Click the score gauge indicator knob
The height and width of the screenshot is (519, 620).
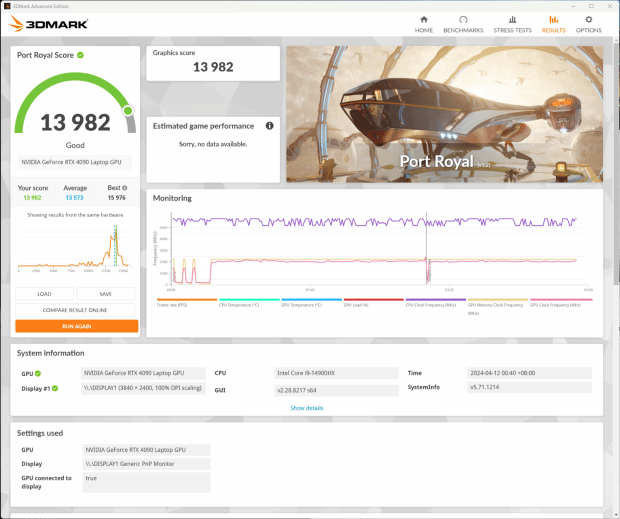click(128, 111)
